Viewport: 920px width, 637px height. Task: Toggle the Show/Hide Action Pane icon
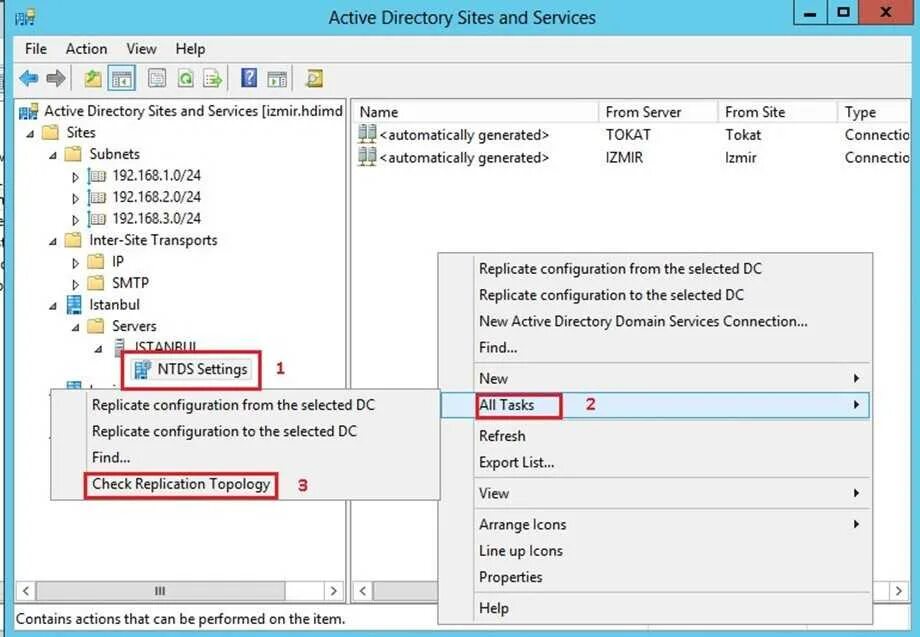tap(277, 78)
